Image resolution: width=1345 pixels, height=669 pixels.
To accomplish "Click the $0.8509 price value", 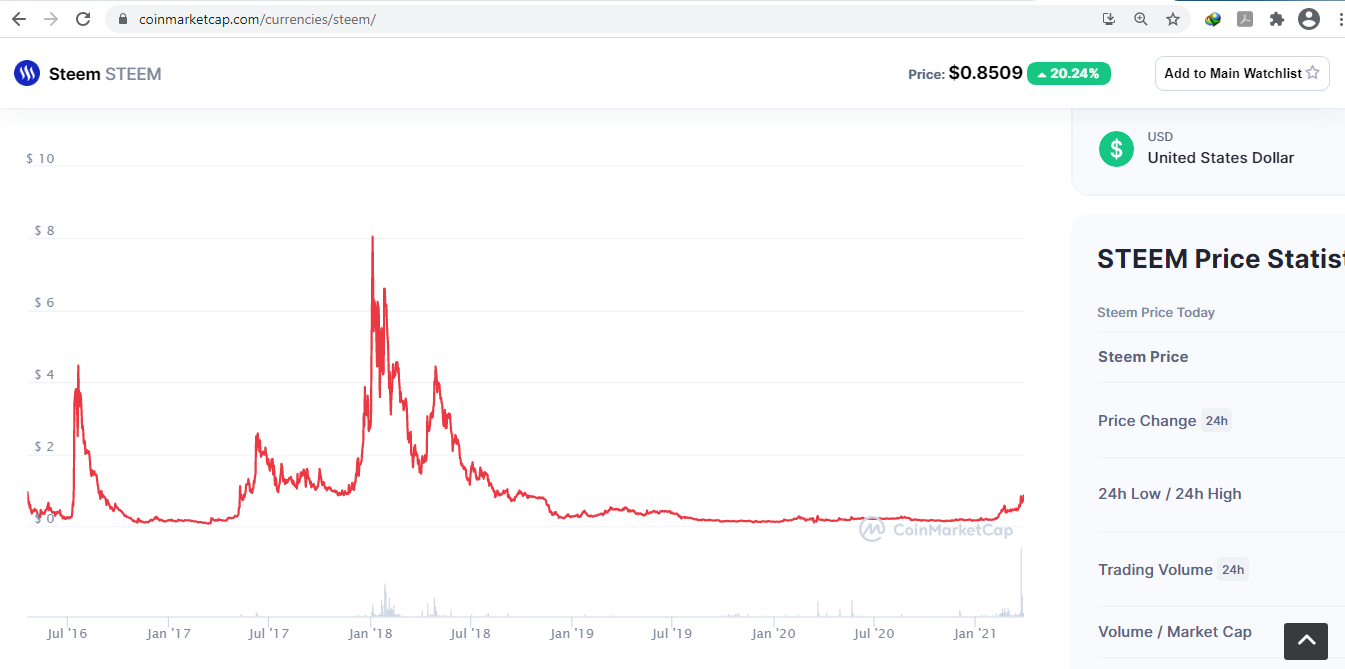I will tap(985, 73).
